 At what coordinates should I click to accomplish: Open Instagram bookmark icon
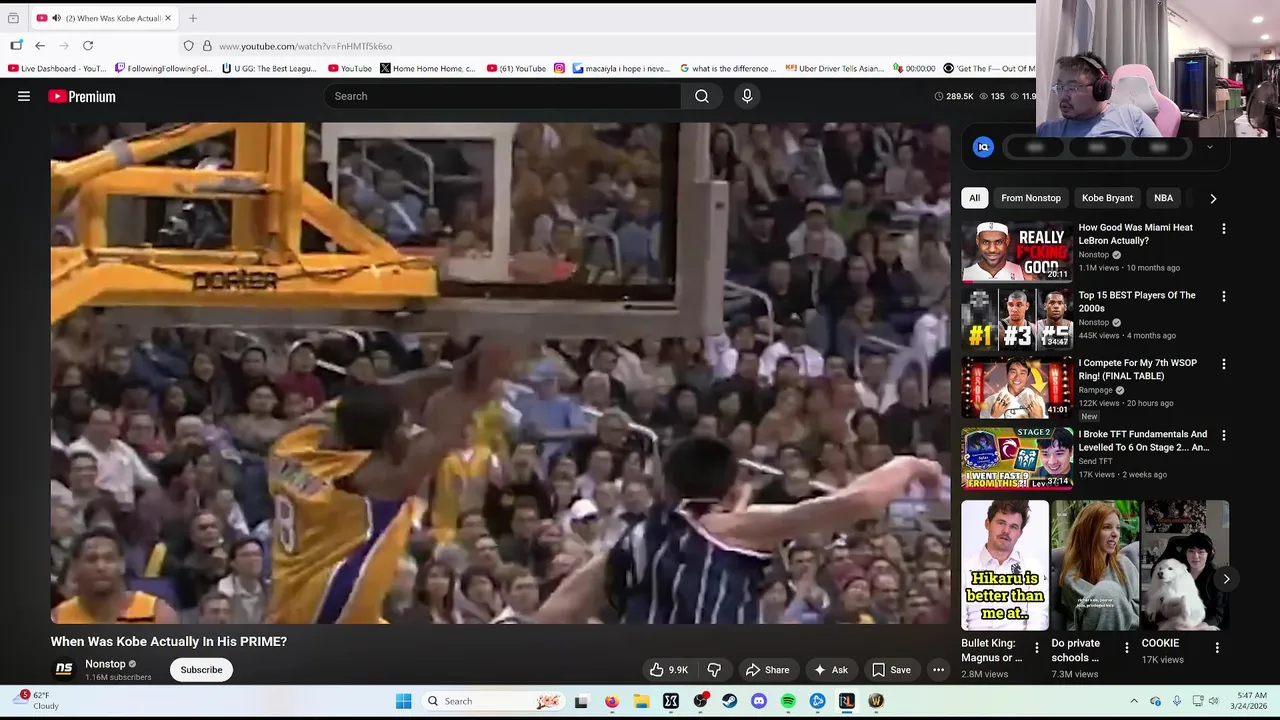[559, 68]
